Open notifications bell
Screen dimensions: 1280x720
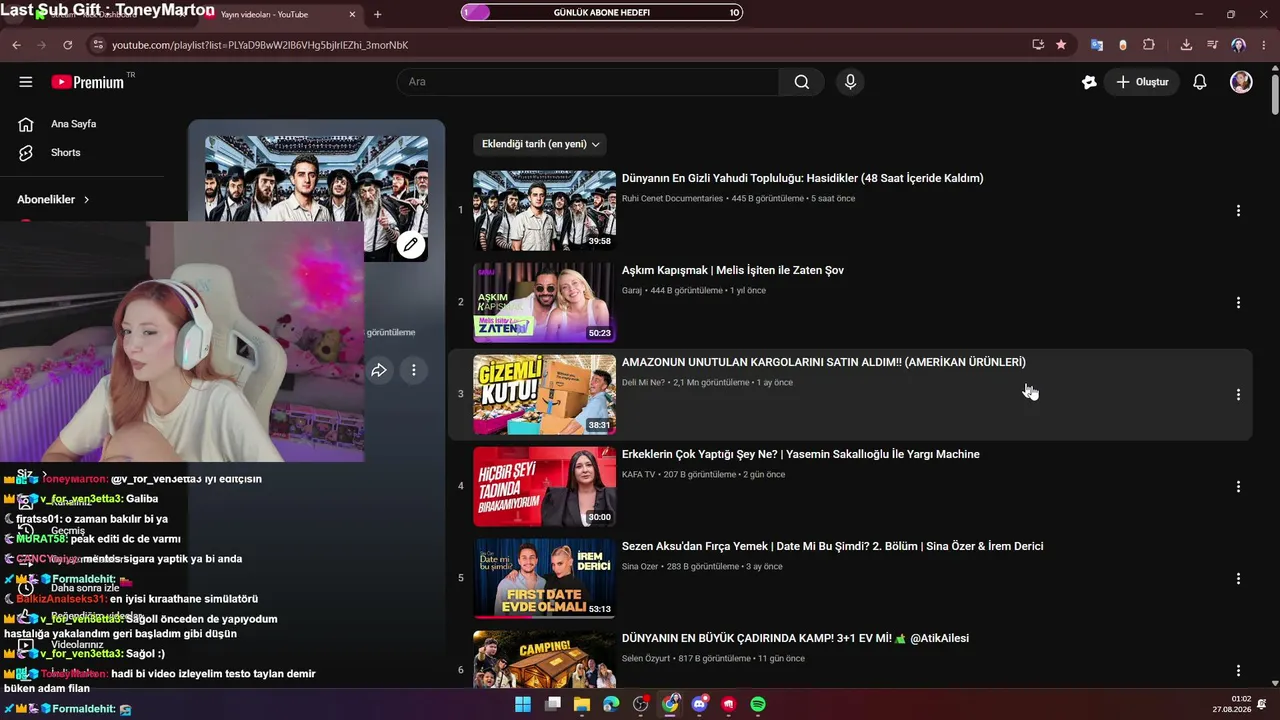[x=1200, y=82]
